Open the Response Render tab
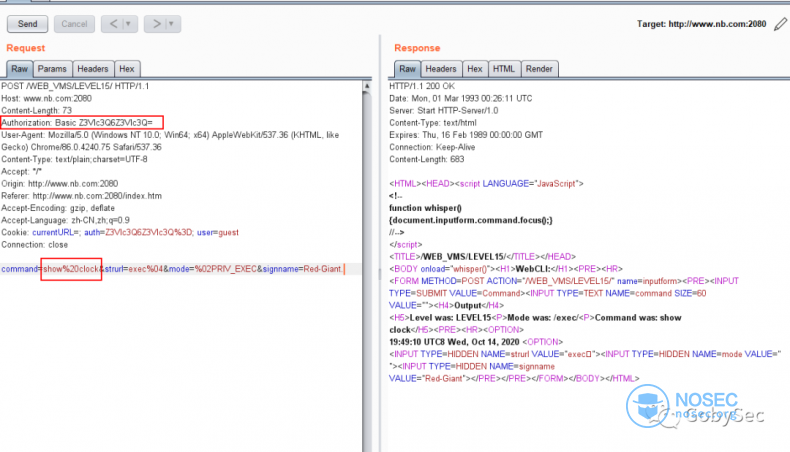The image size is (790, 452). pyautogui.click(x=539, y=69)
